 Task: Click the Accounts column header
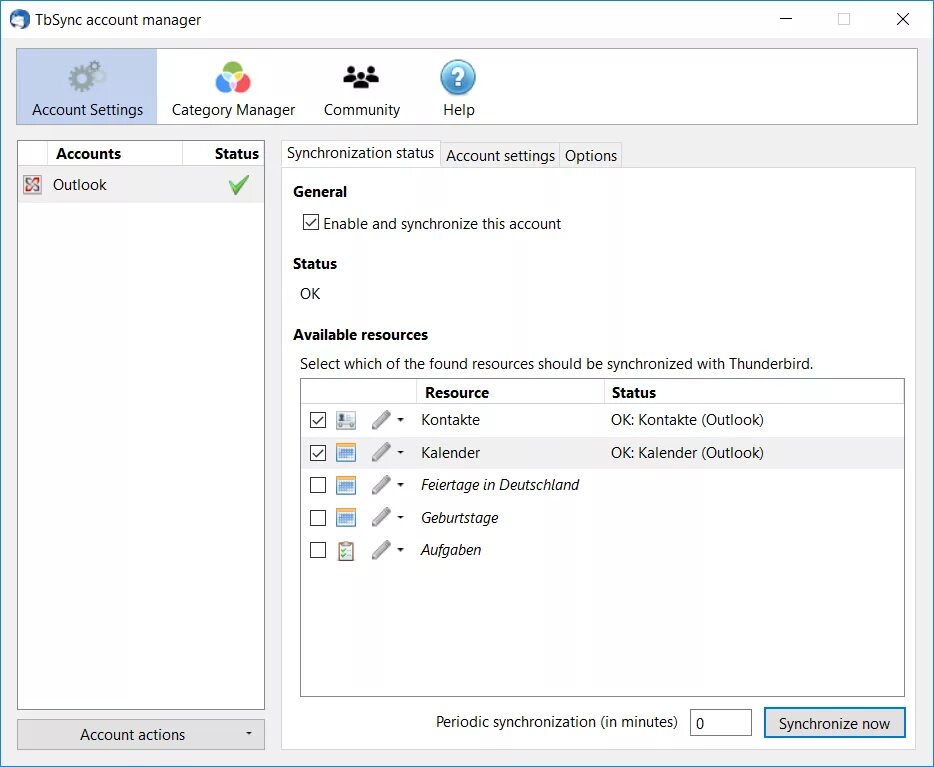pyautogui.click(x=114, y=154)
